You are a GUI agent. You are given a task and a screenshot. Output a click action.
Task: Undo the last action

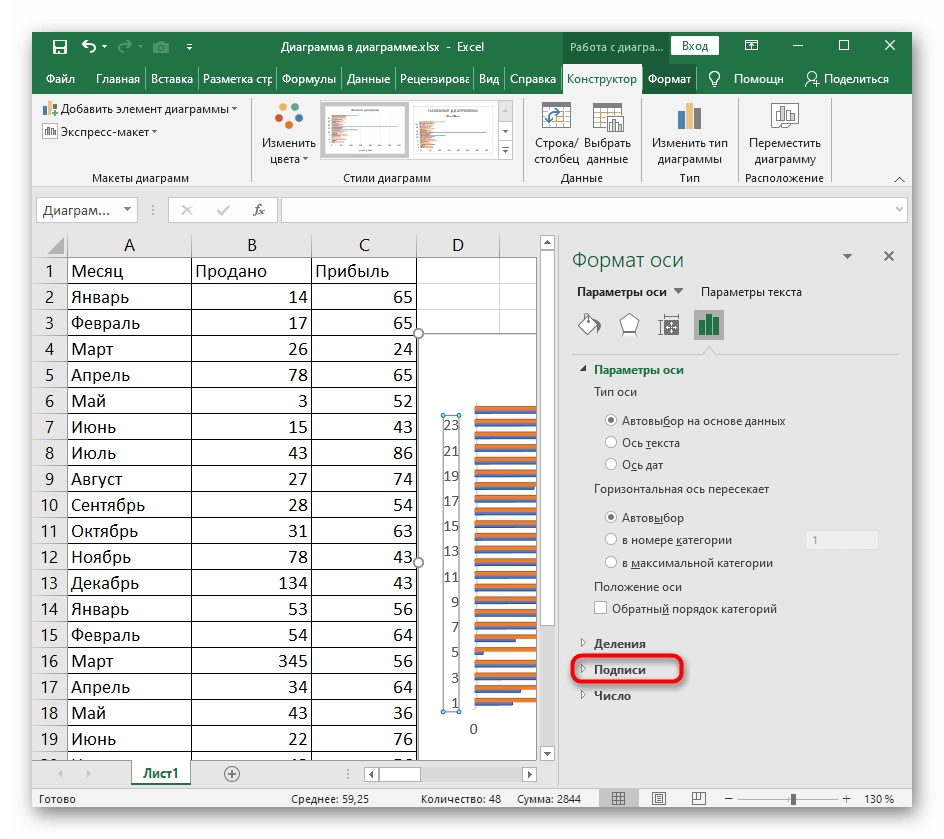point(89,46)
